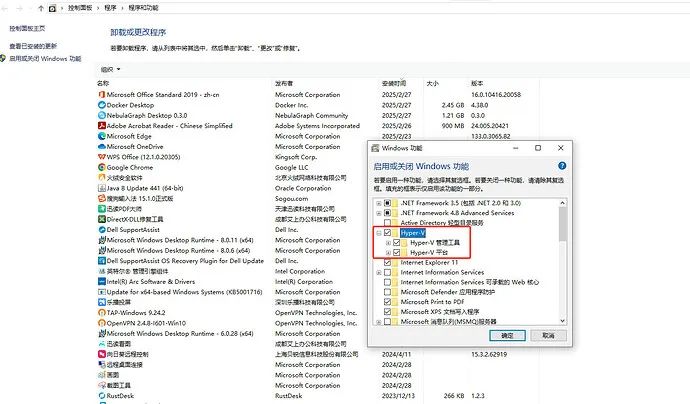Click the features list scrollbar thumb
This screenshot has width=690, height=404.
tap(562, 224)
